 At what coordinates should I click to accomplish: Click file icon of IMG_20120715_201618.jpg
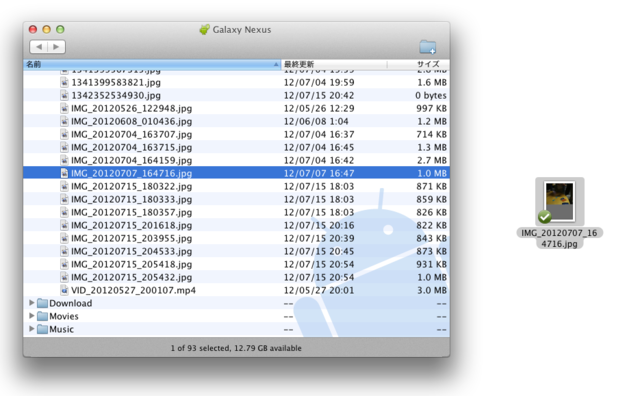click(x=64, y=225)
